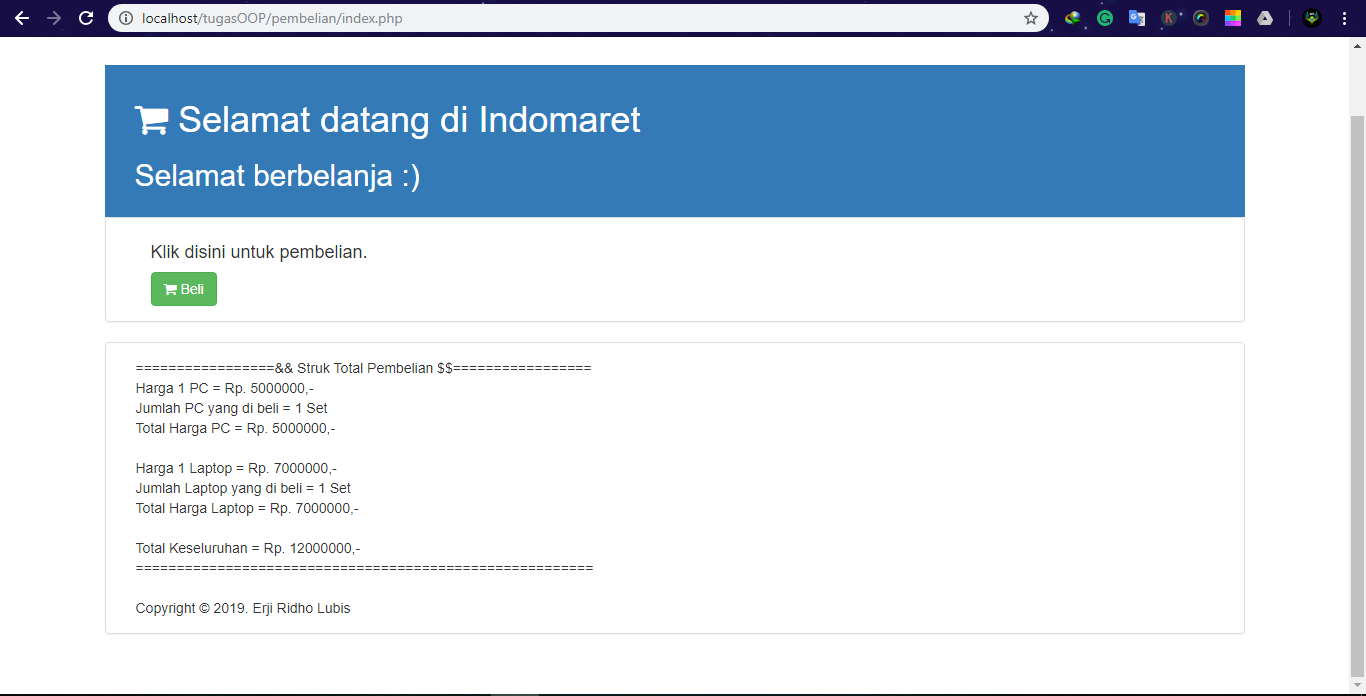Click 'Copyright © 2019. Erji Ridho Lubis'
Image resolution: width=1366 pixels, height=696 pixels.
pos(243,608)
